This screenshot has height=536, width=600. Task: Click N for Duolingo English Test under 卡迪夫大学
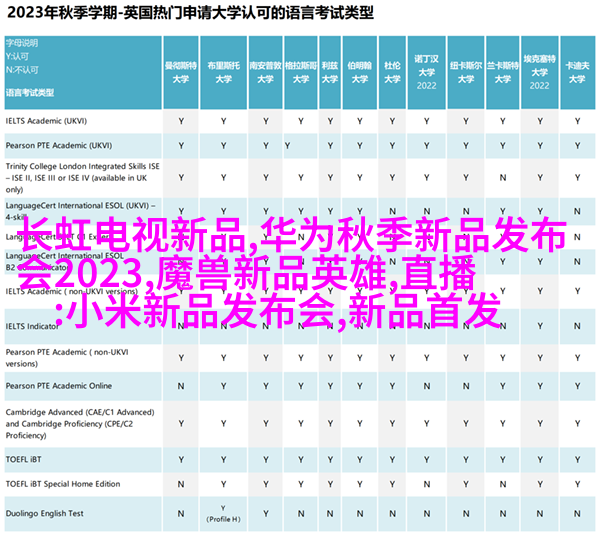click(x=577, y=514)
